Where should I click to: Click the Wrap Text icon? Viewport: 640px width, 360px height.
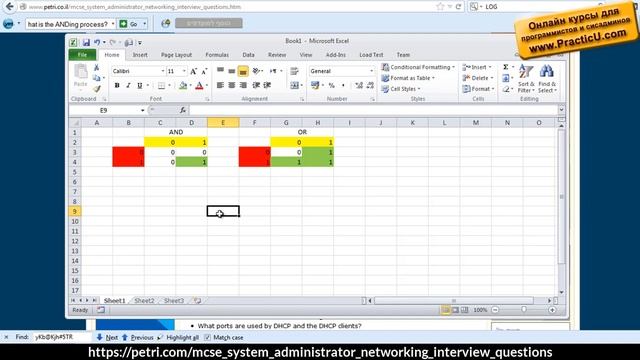[x=294, y=71]
